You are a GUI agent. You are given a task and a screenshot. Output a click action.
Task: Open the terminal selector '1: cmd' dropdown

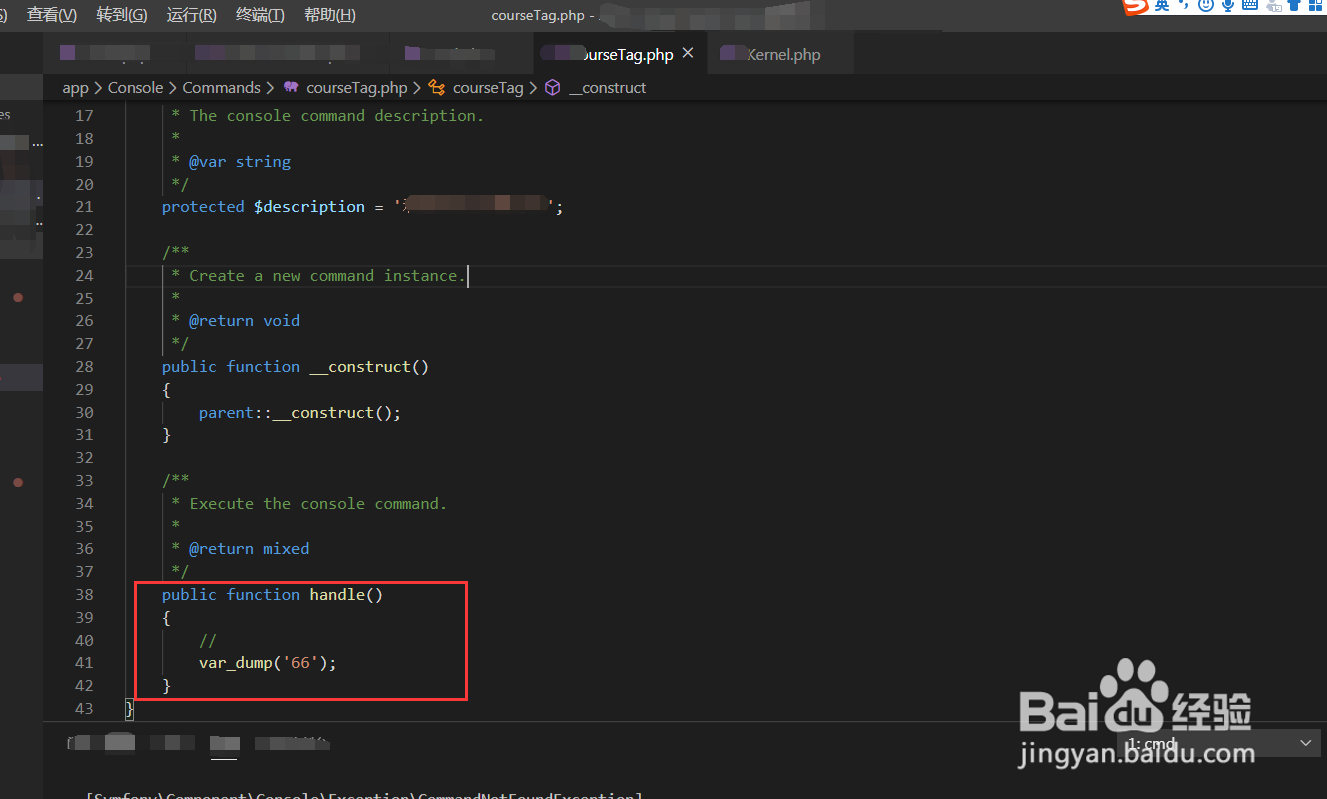coord(1220,743)
